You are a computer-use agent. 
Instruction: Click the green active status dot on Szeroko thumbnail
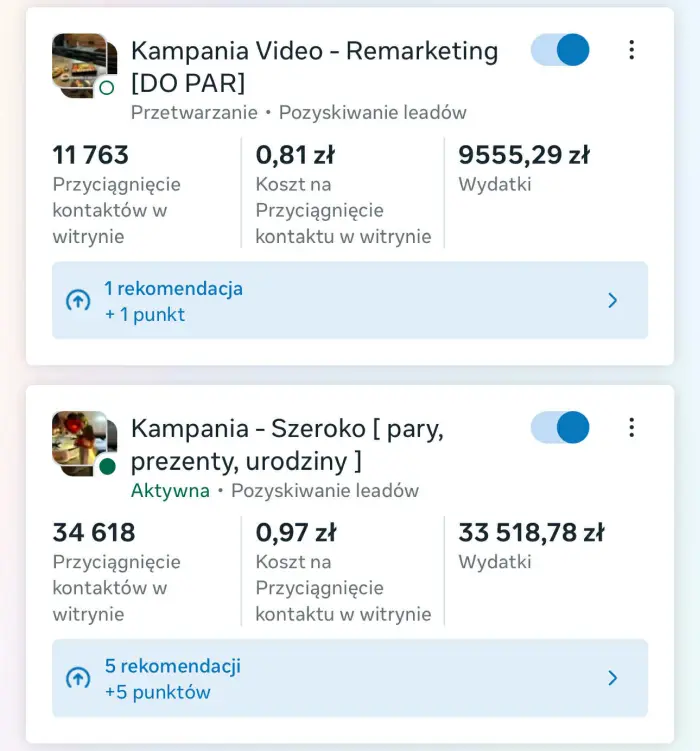106,466
